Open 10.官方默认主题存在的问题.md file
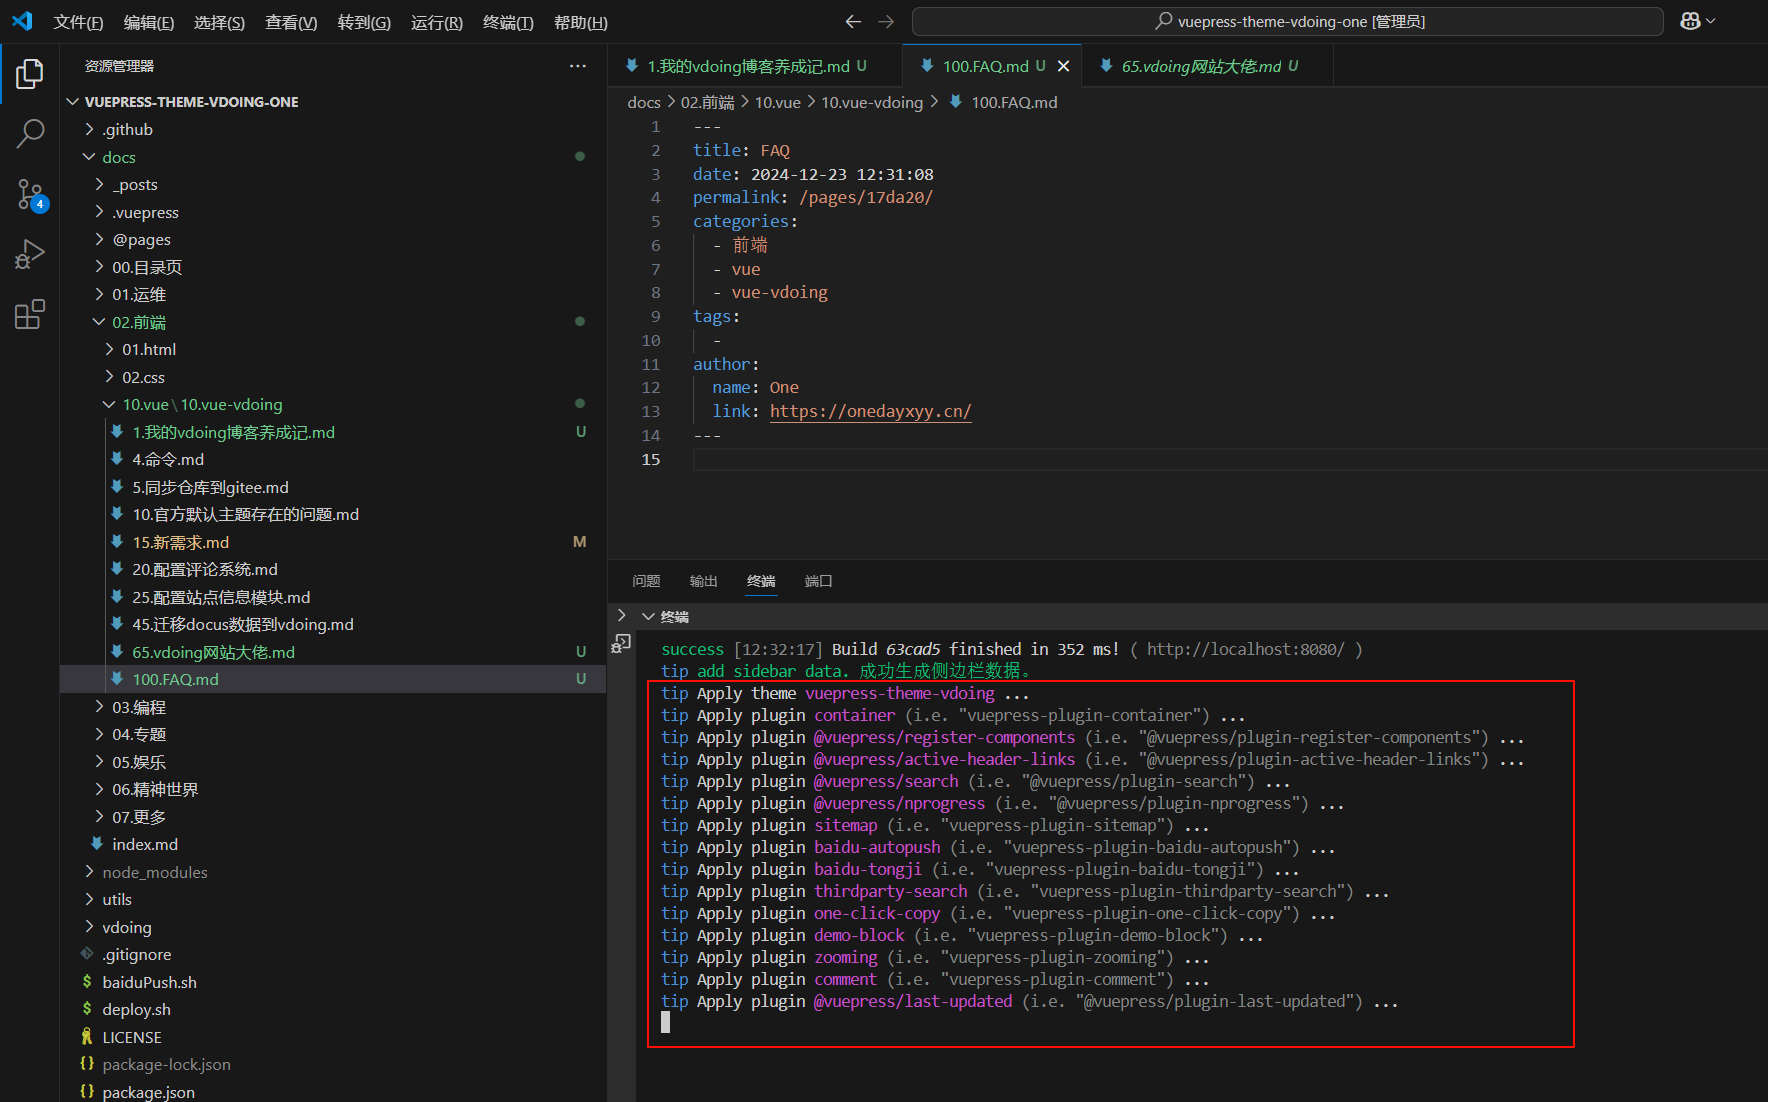Image resolution: width=1768 pixels, height=1102 pixels. (333, 514)
